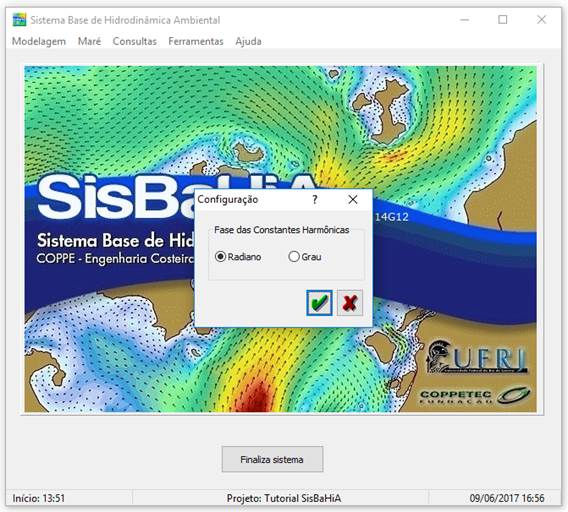Cancel configuration with the red X icon

(350, 303)
